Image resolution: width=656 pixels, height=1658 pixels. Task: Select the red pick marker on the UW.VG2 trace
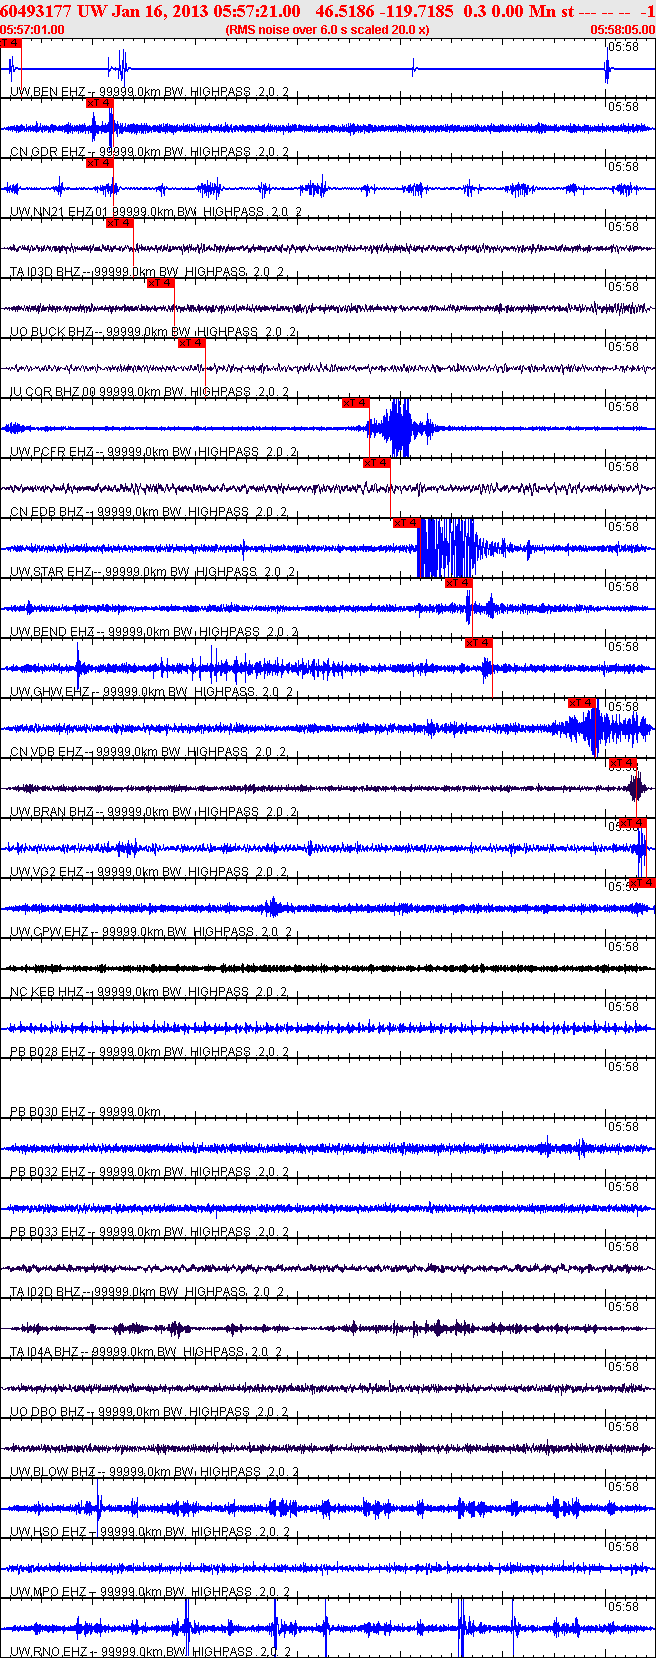point(633,823)
